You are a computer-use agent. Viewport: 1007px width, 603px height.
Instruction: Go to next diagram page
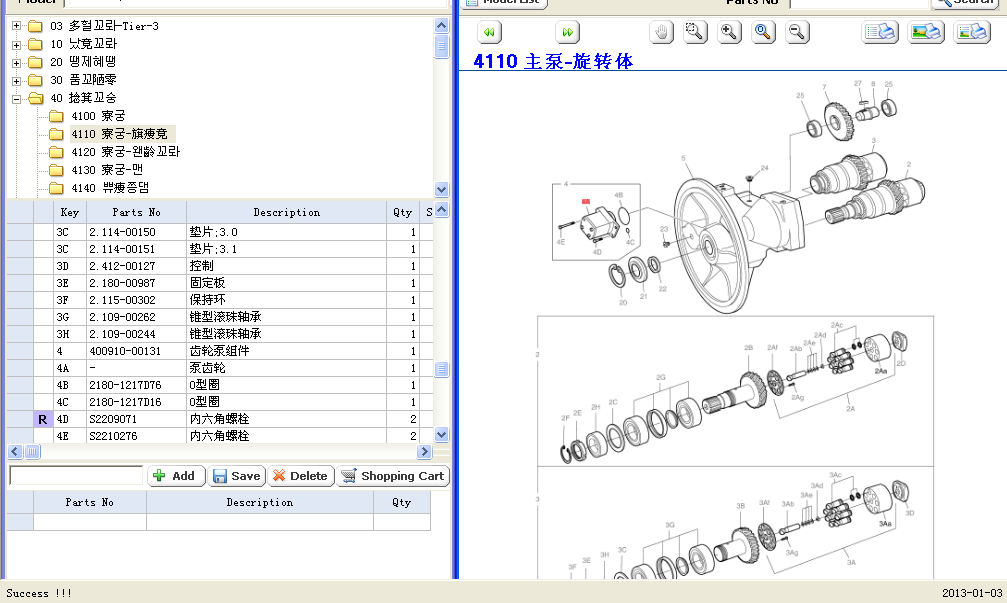[x=567, y=32]
